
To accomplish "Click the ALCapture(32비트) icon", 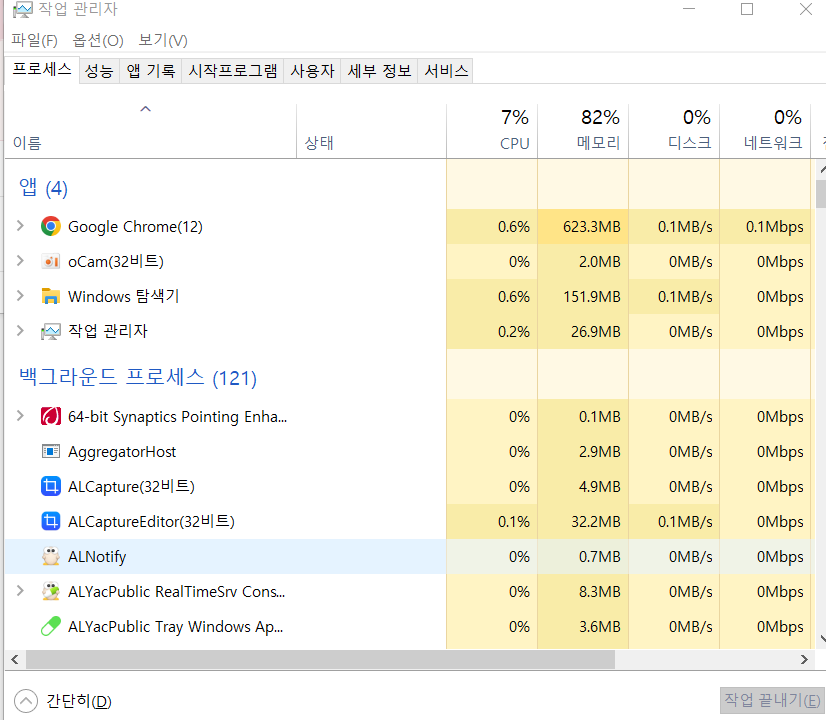I will (x=51, y=486).
